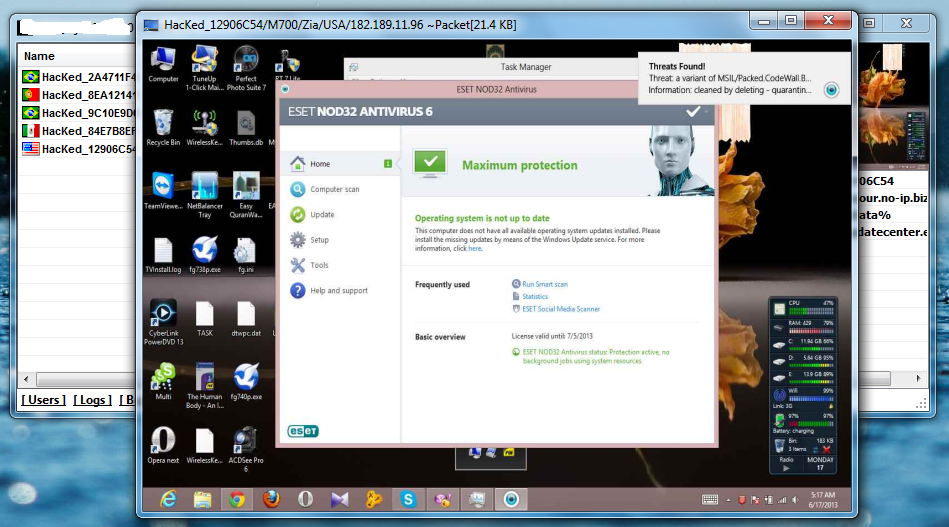Open Easy QuranWa shortcut
Screen dimensions: 949x527
[x=246, y=195]
